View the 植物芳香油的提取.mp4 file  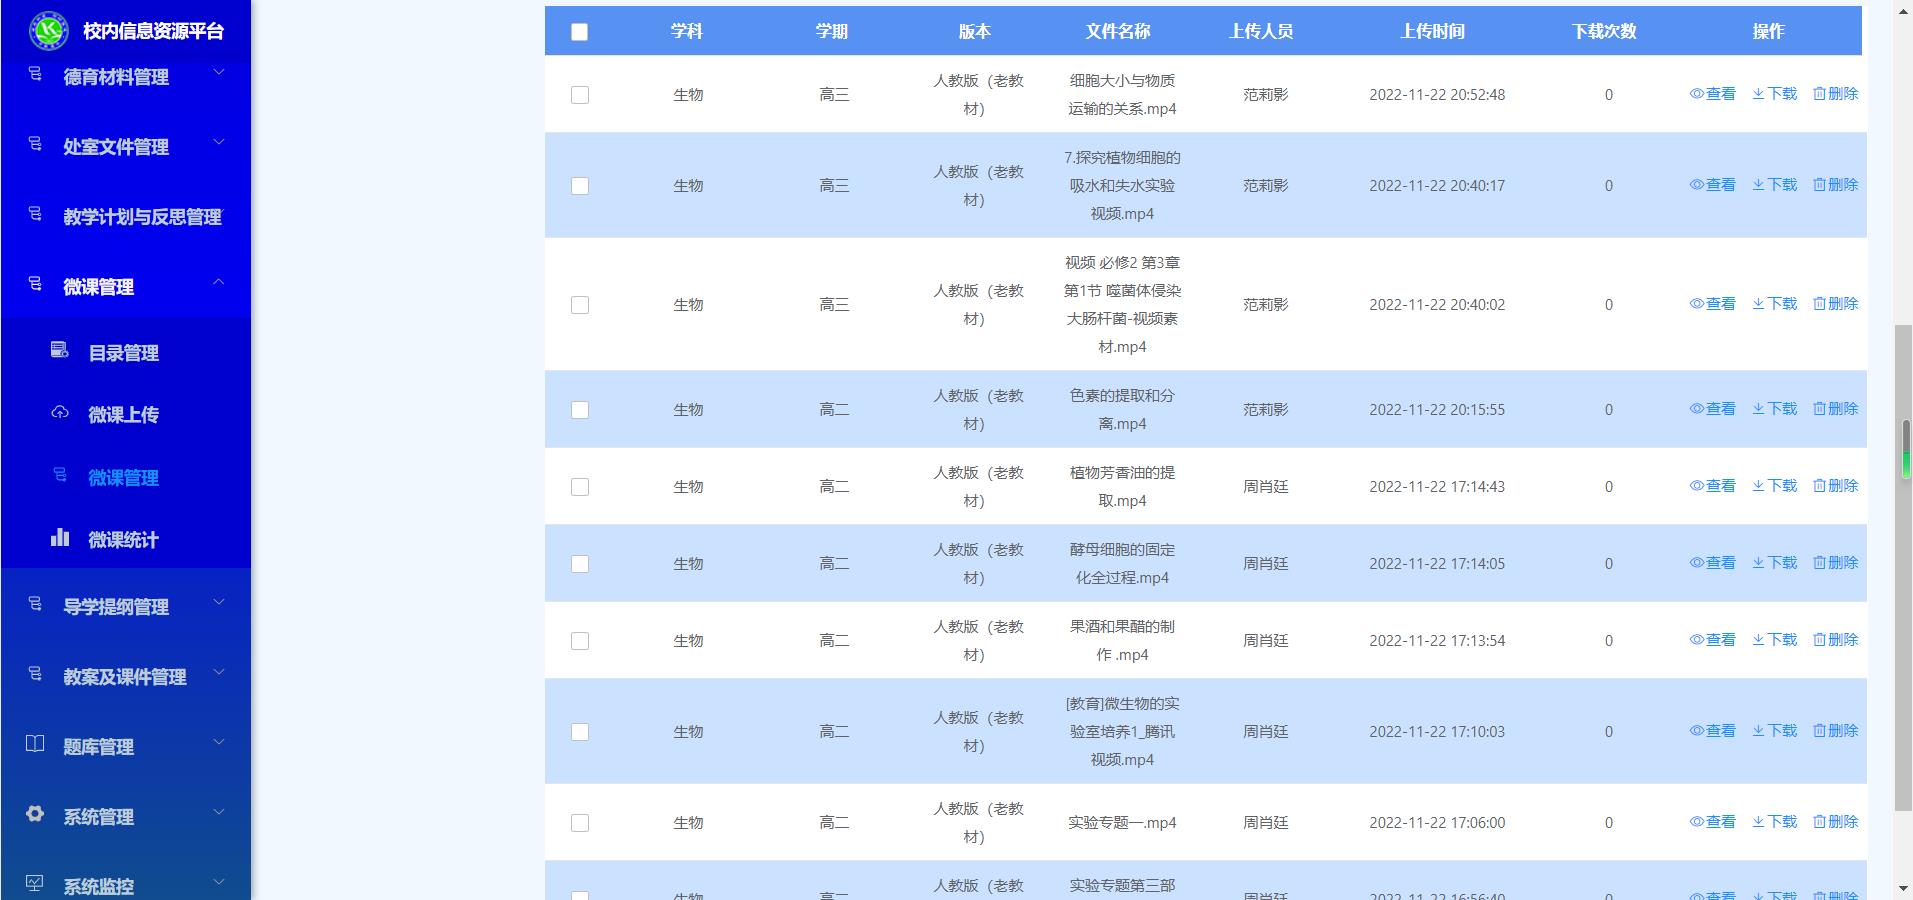[x=1712, y=486]
